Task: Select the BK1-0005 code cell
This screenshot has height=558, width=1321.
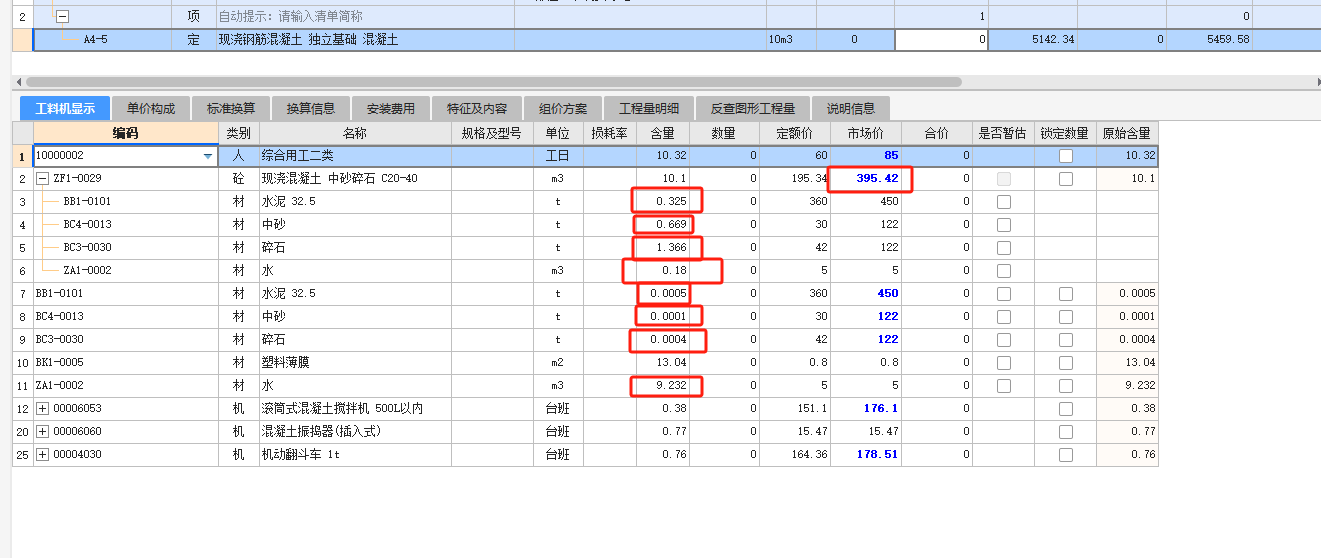Action: (126, 363)
